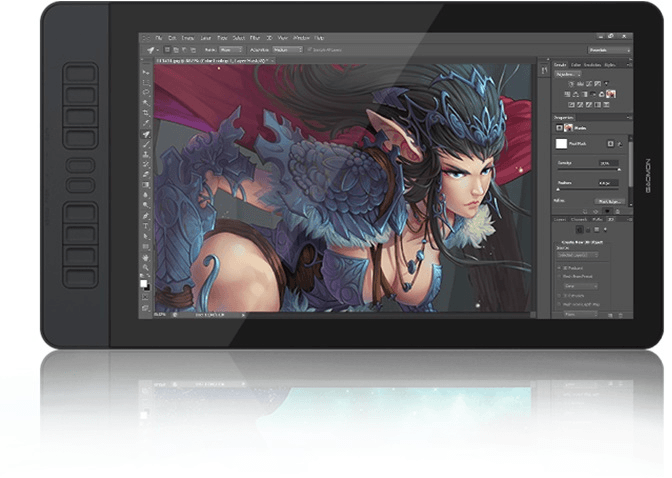This screenshot has height=478, width=672.
Task: Click the Feather slider handle
Action: [558, 189]
